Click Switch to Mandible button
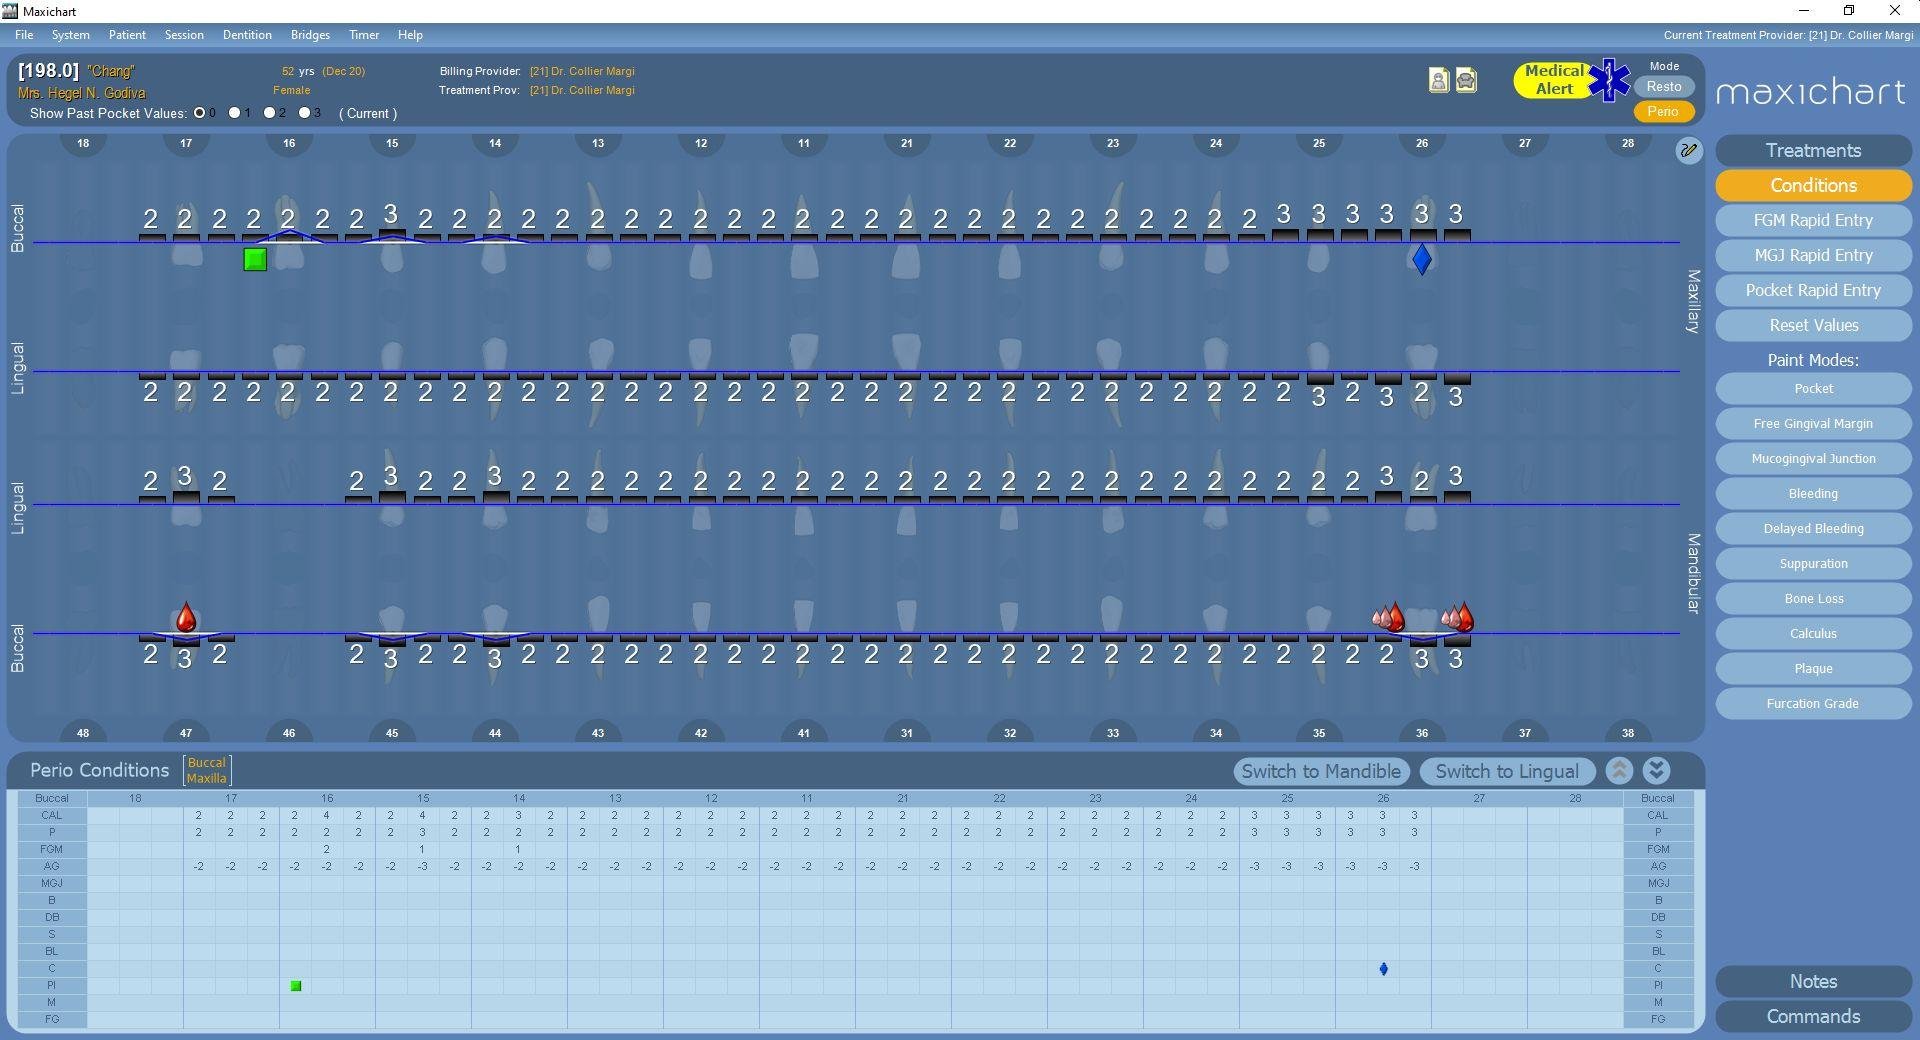 click(x=1320, y=771)
